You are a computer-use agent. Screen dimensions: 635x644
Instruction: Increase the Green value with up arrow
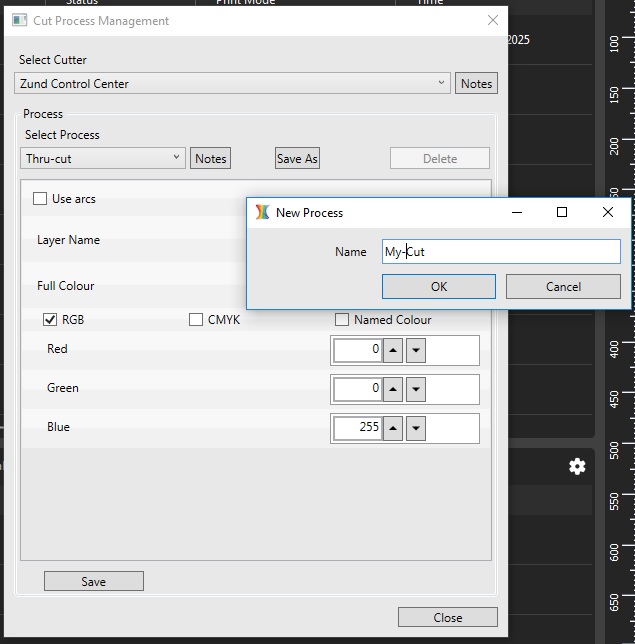pyautogui.click(x=393, y=389)
